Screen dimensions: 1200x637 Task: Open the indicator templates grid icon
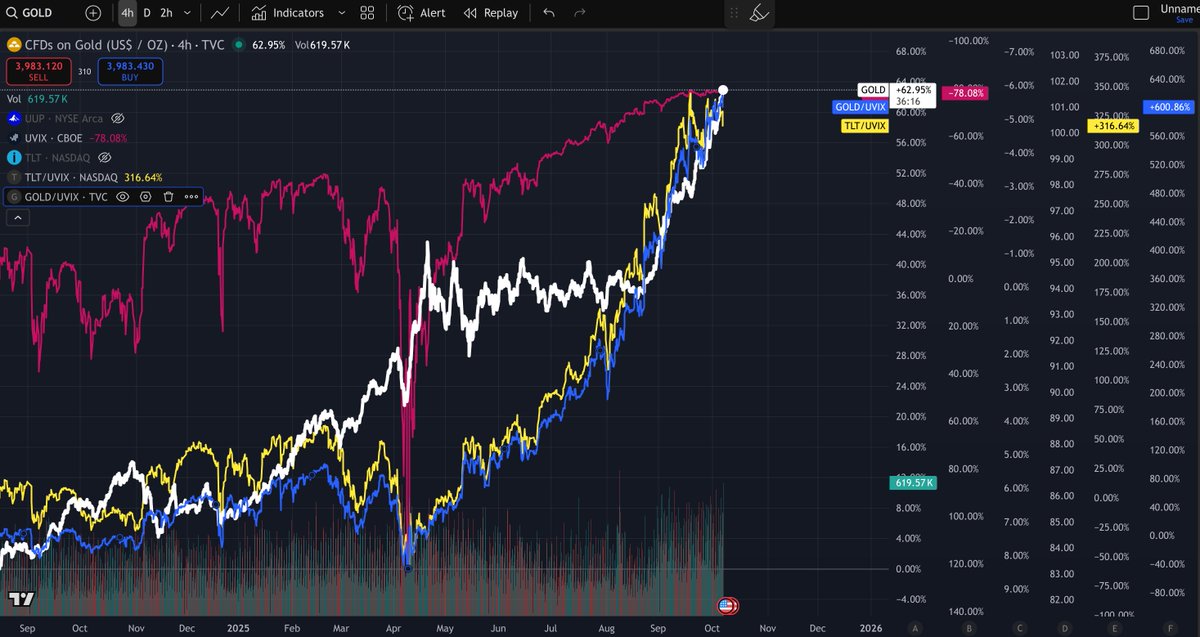[x=367, y=13]
